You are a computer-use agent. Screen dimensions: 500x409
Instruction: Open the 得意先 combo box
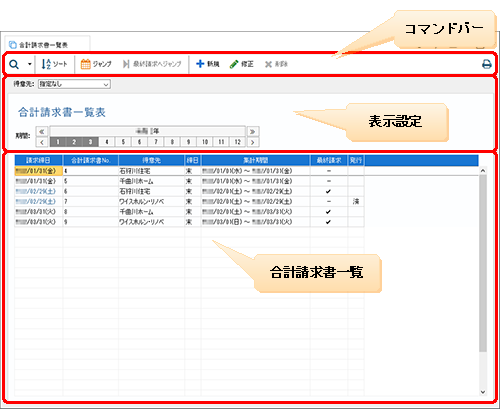(74, 84)
